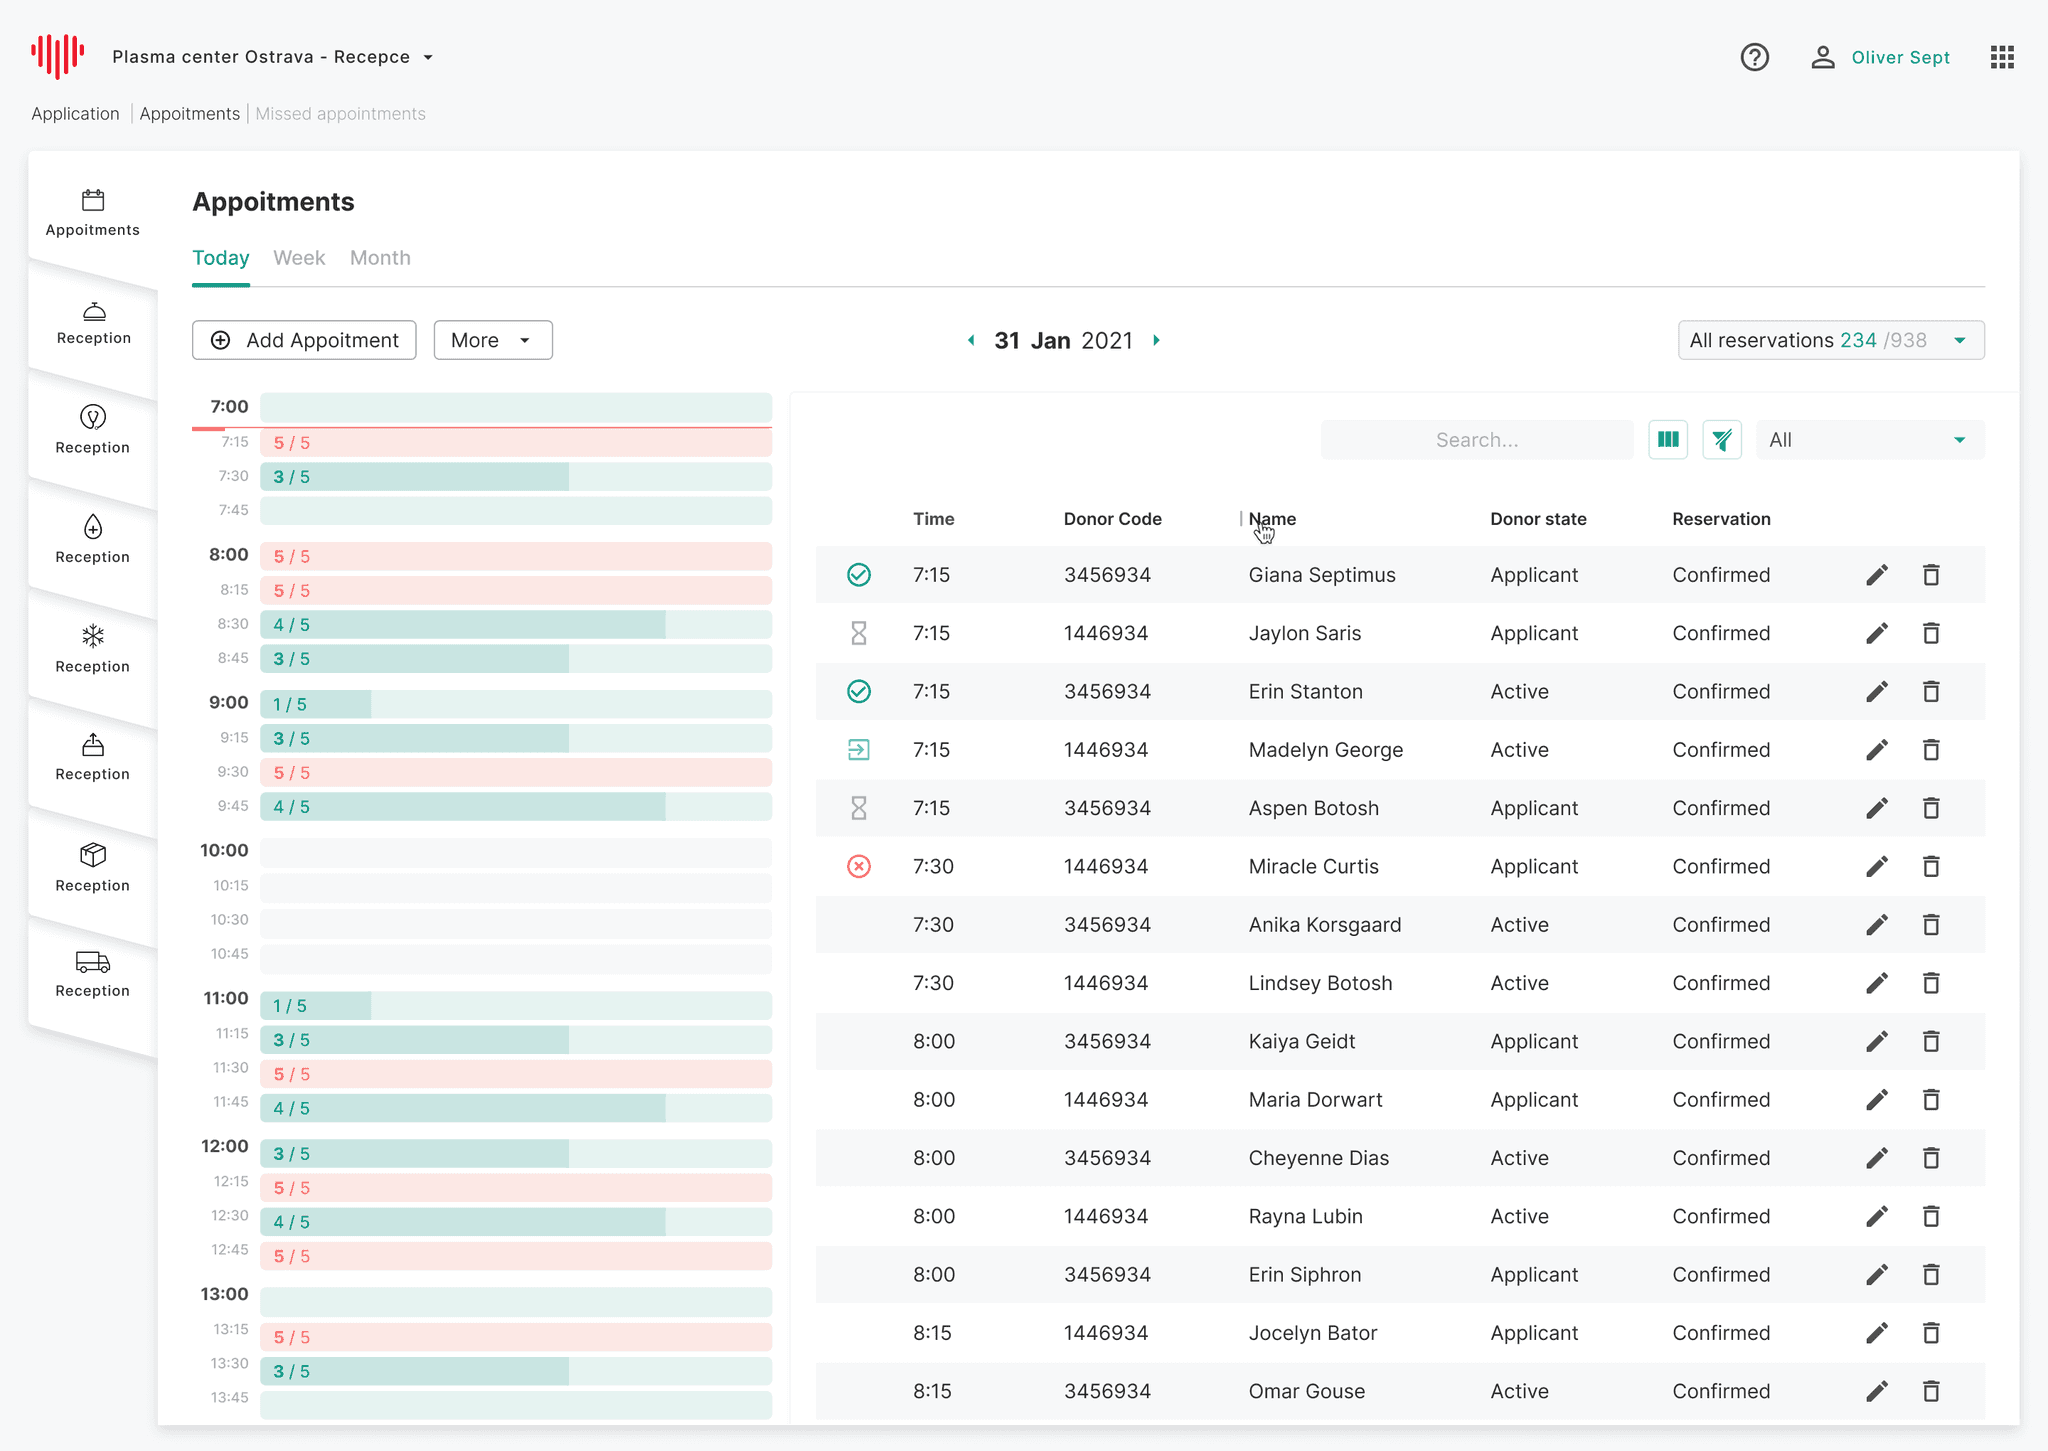Open the snowflake Reception sidebar section
Viewport: 2048px width, 1451px height.
pos(93,649)
